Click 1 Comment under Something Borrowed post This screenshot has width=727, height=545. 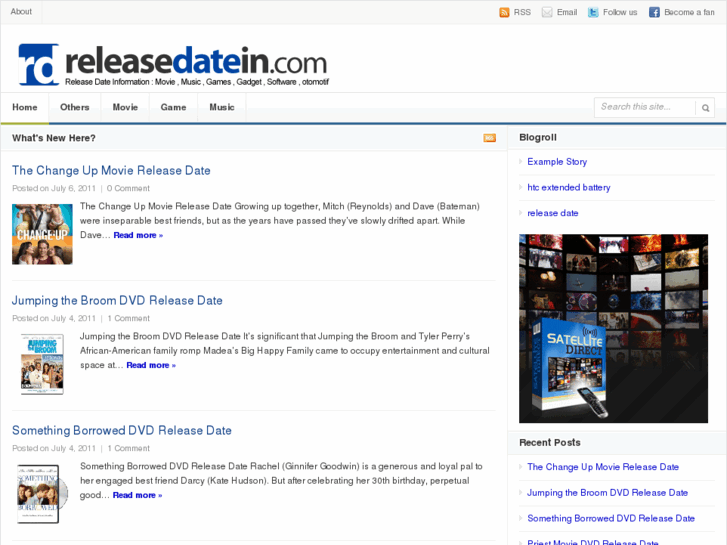point(128,448)
